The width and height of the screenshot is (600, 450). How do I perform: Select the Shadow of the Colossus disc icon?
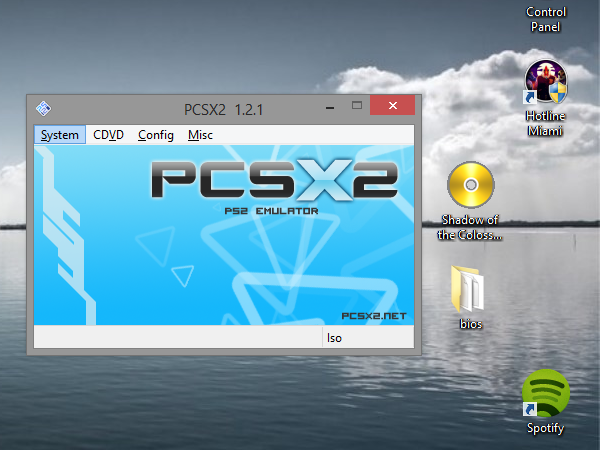(x=470, y=201)
